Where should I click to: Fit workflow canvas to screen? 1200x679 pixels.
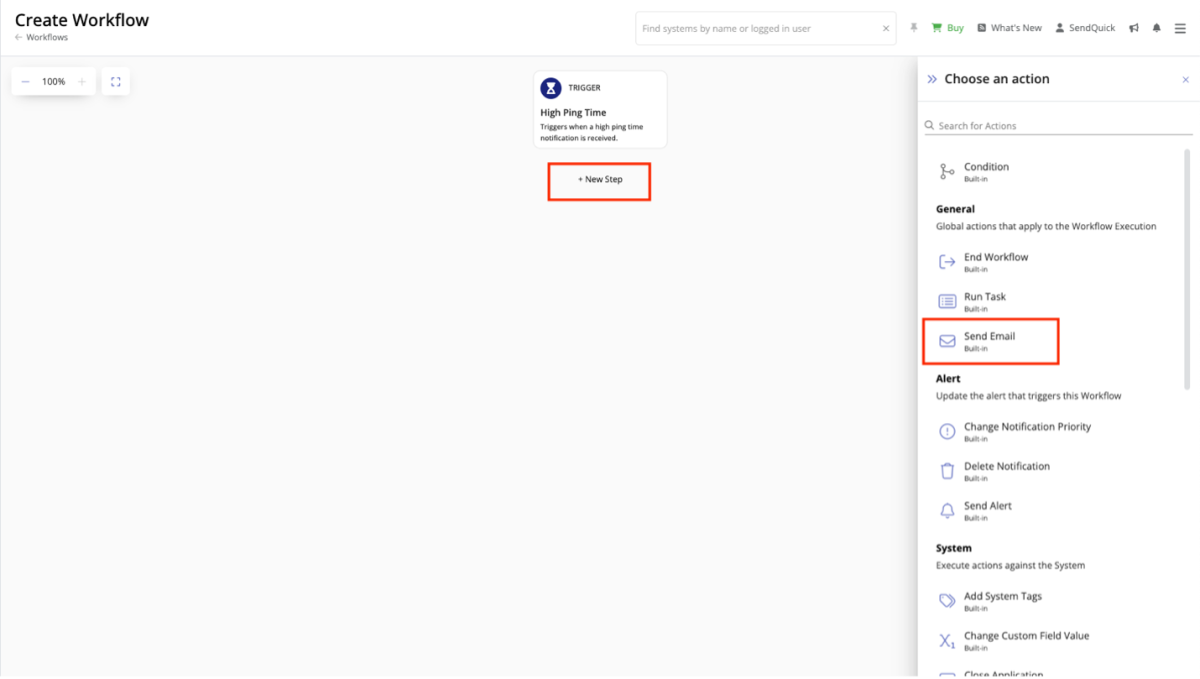pos(116,82)
